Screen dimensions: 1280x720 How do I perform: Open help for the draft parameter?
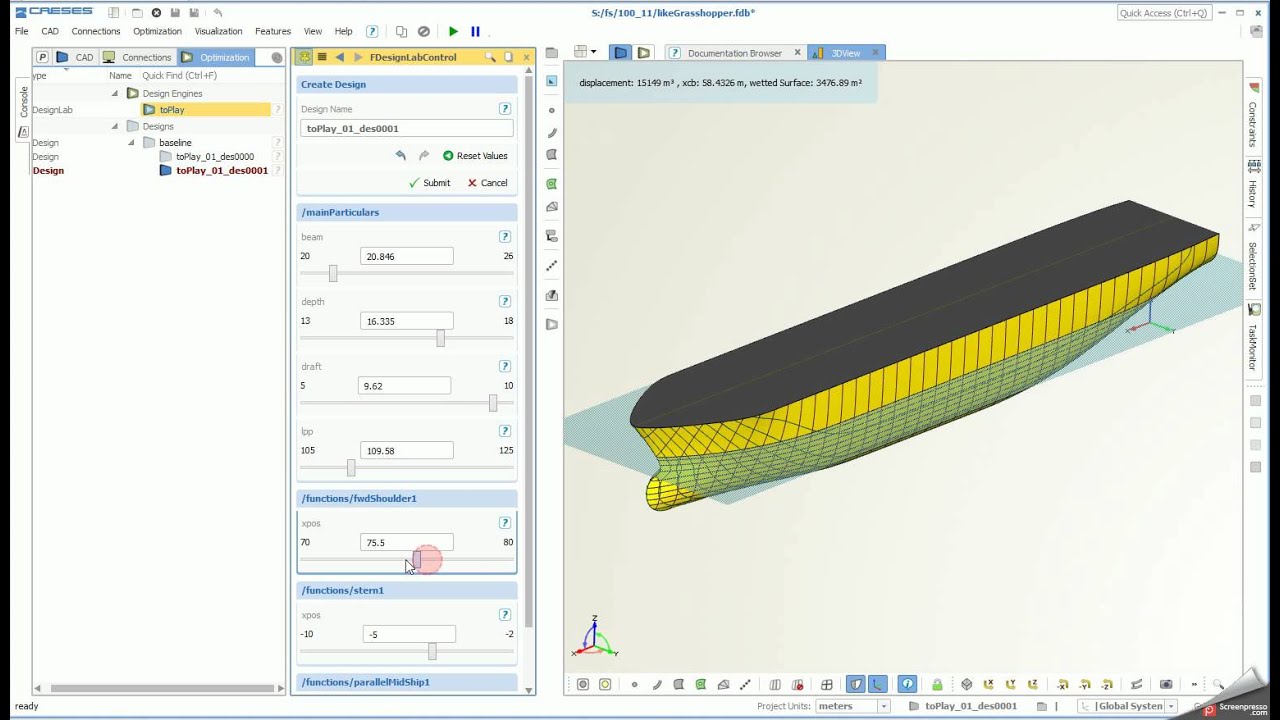(505, 366)
